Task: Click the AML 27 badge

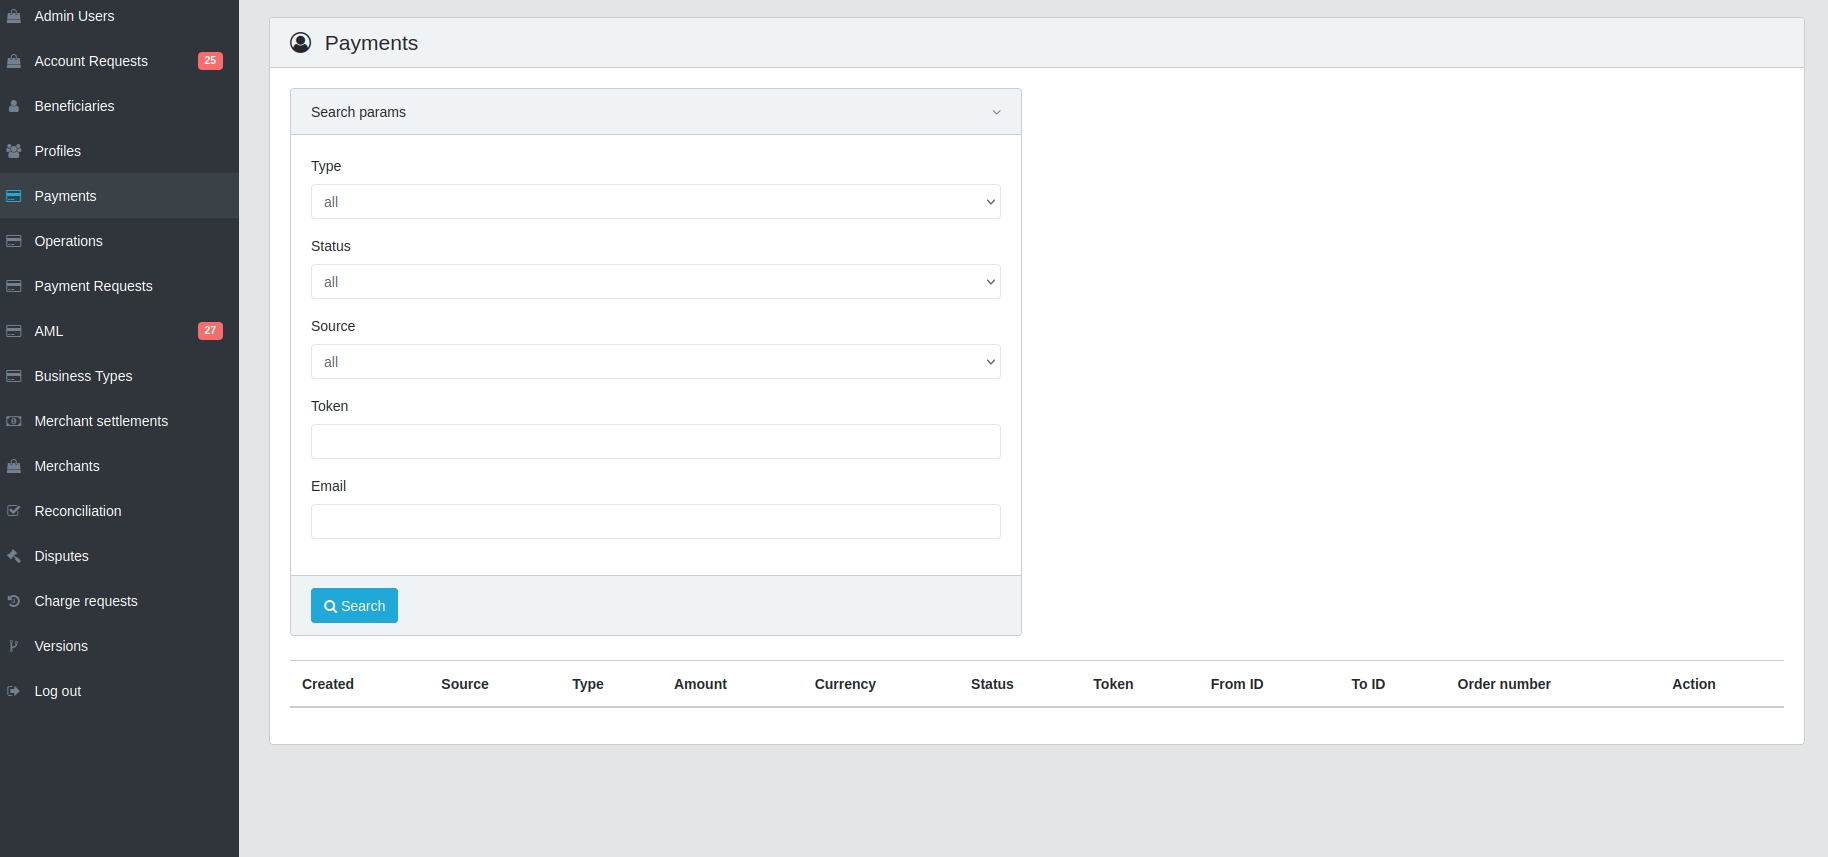Action: (210, 331)
